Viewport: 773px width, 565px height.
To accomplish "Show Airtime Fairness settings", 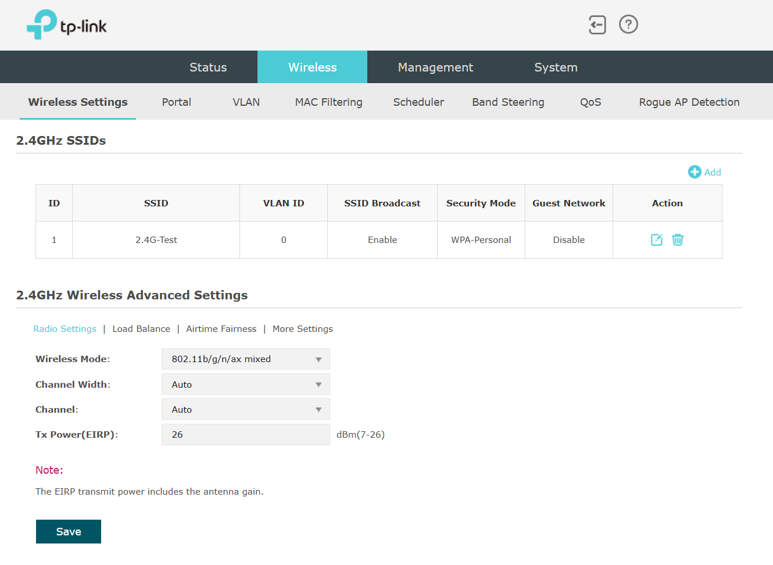I will (x=221, y=329).
